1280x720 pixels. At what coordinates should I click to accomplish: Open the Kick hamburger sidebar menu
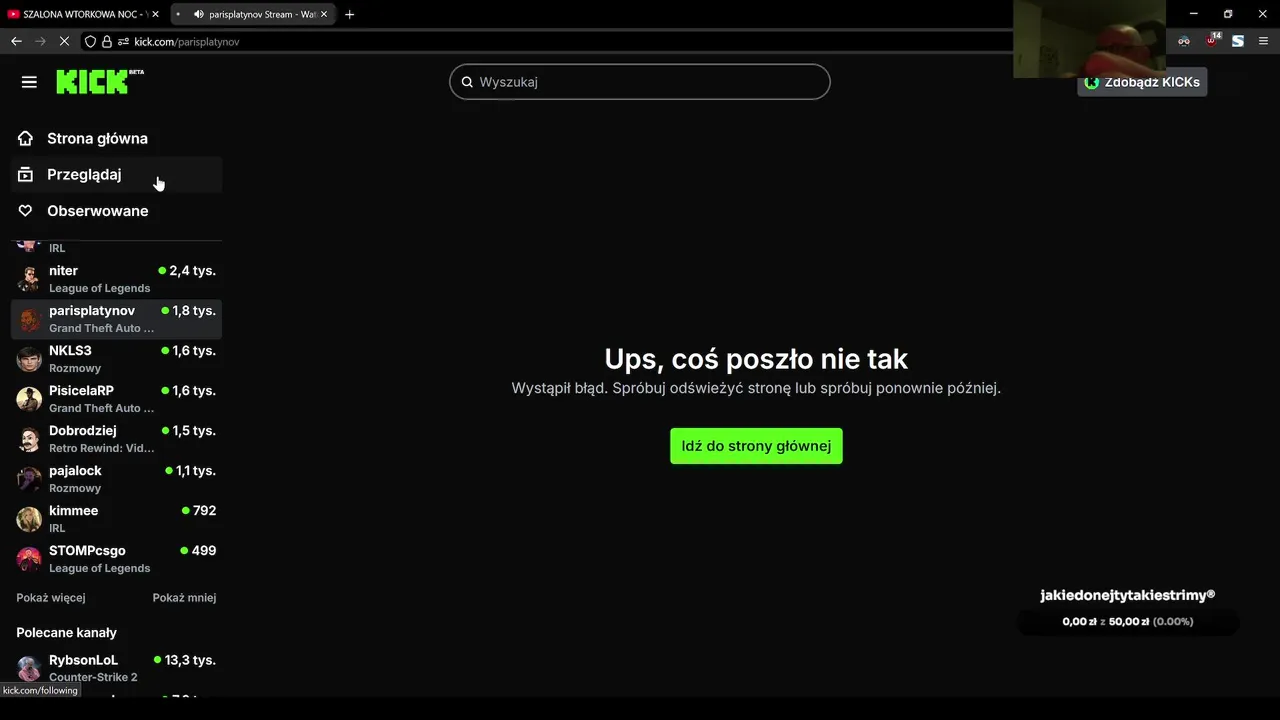(x=29, y=82)
